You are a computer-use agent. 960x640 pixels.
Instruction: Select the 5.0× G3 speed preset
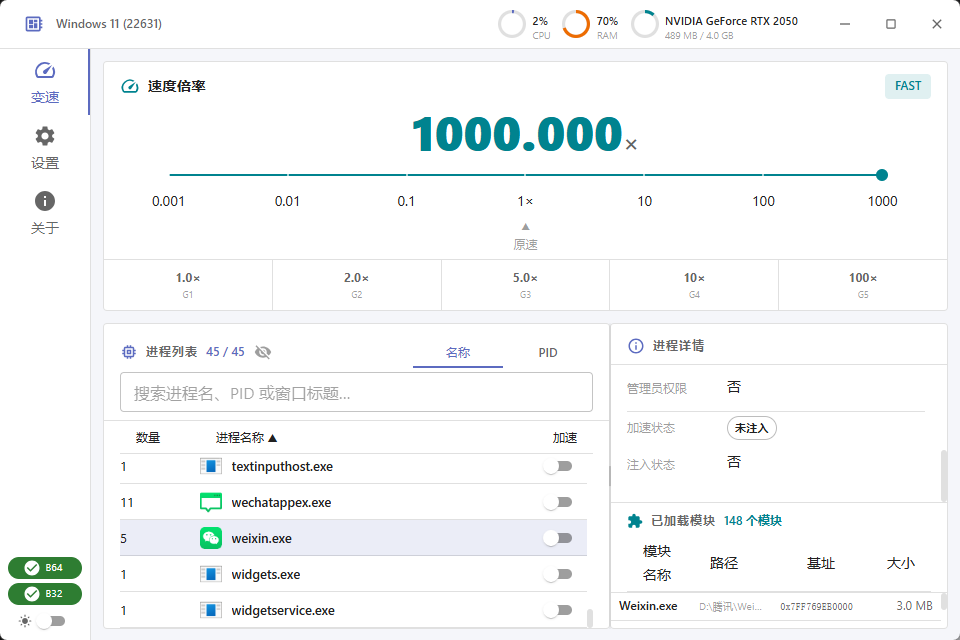[525, 285]
